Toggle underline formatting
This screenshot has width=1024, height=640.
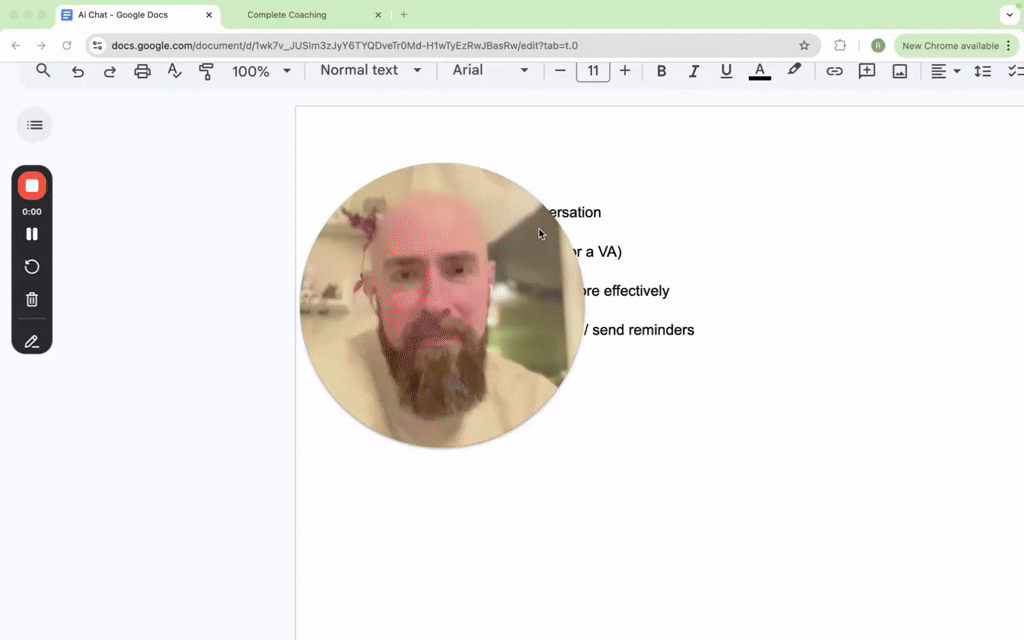[726, 71]
